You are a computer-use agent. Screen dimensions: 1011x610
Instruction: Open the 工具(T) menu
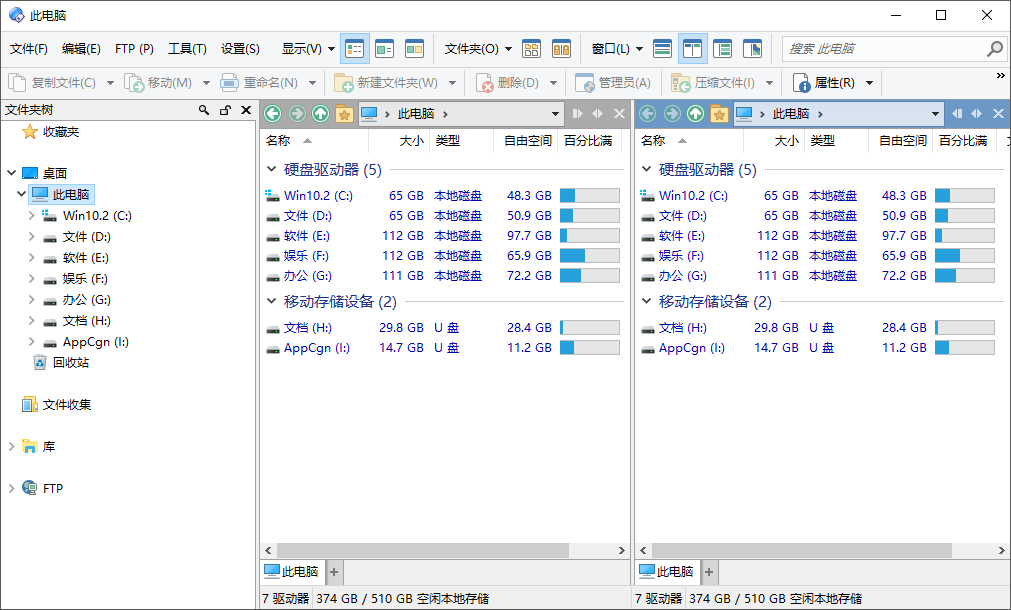pyautogui.click(x=187, y=48)
